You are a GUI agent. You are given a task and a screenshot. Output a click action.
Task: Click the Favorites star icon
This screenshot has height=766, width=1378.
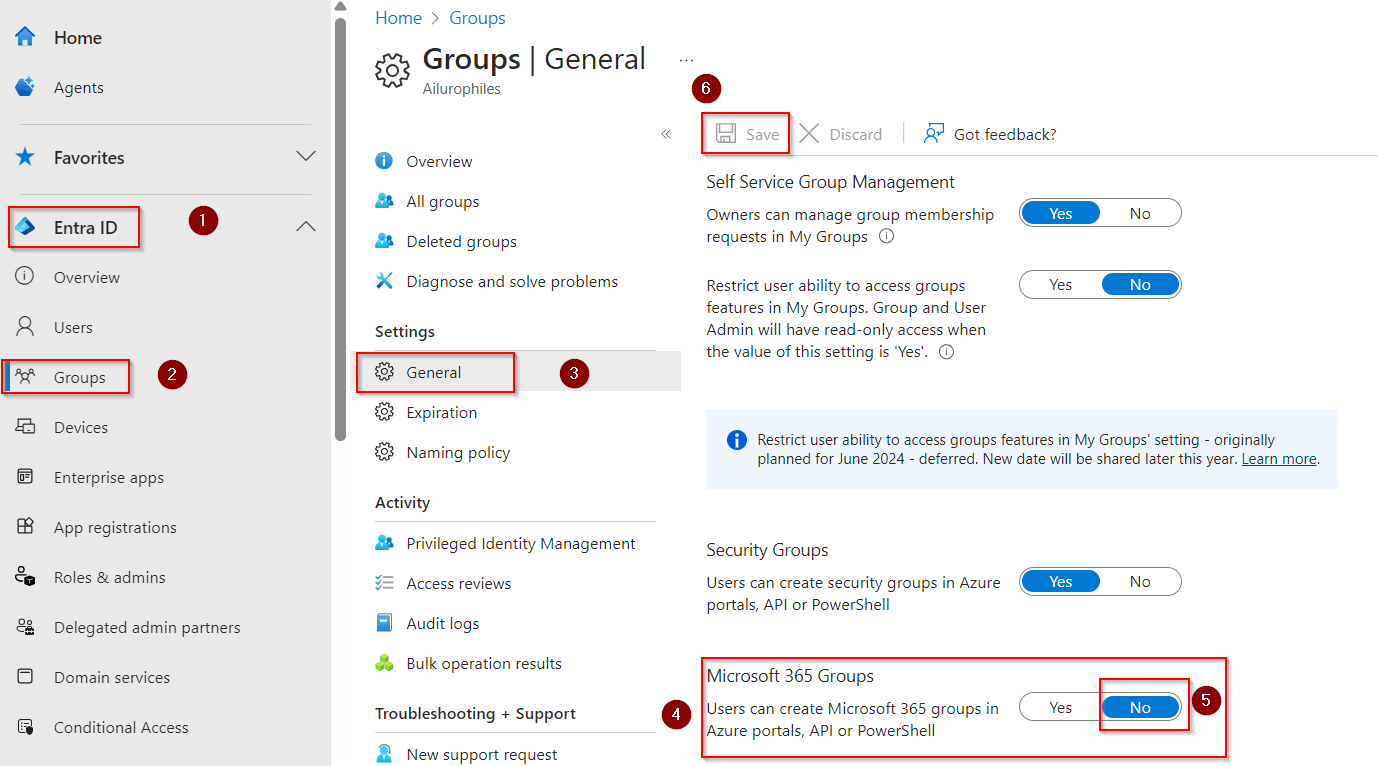pyautogui.click(x=26, y=157)
